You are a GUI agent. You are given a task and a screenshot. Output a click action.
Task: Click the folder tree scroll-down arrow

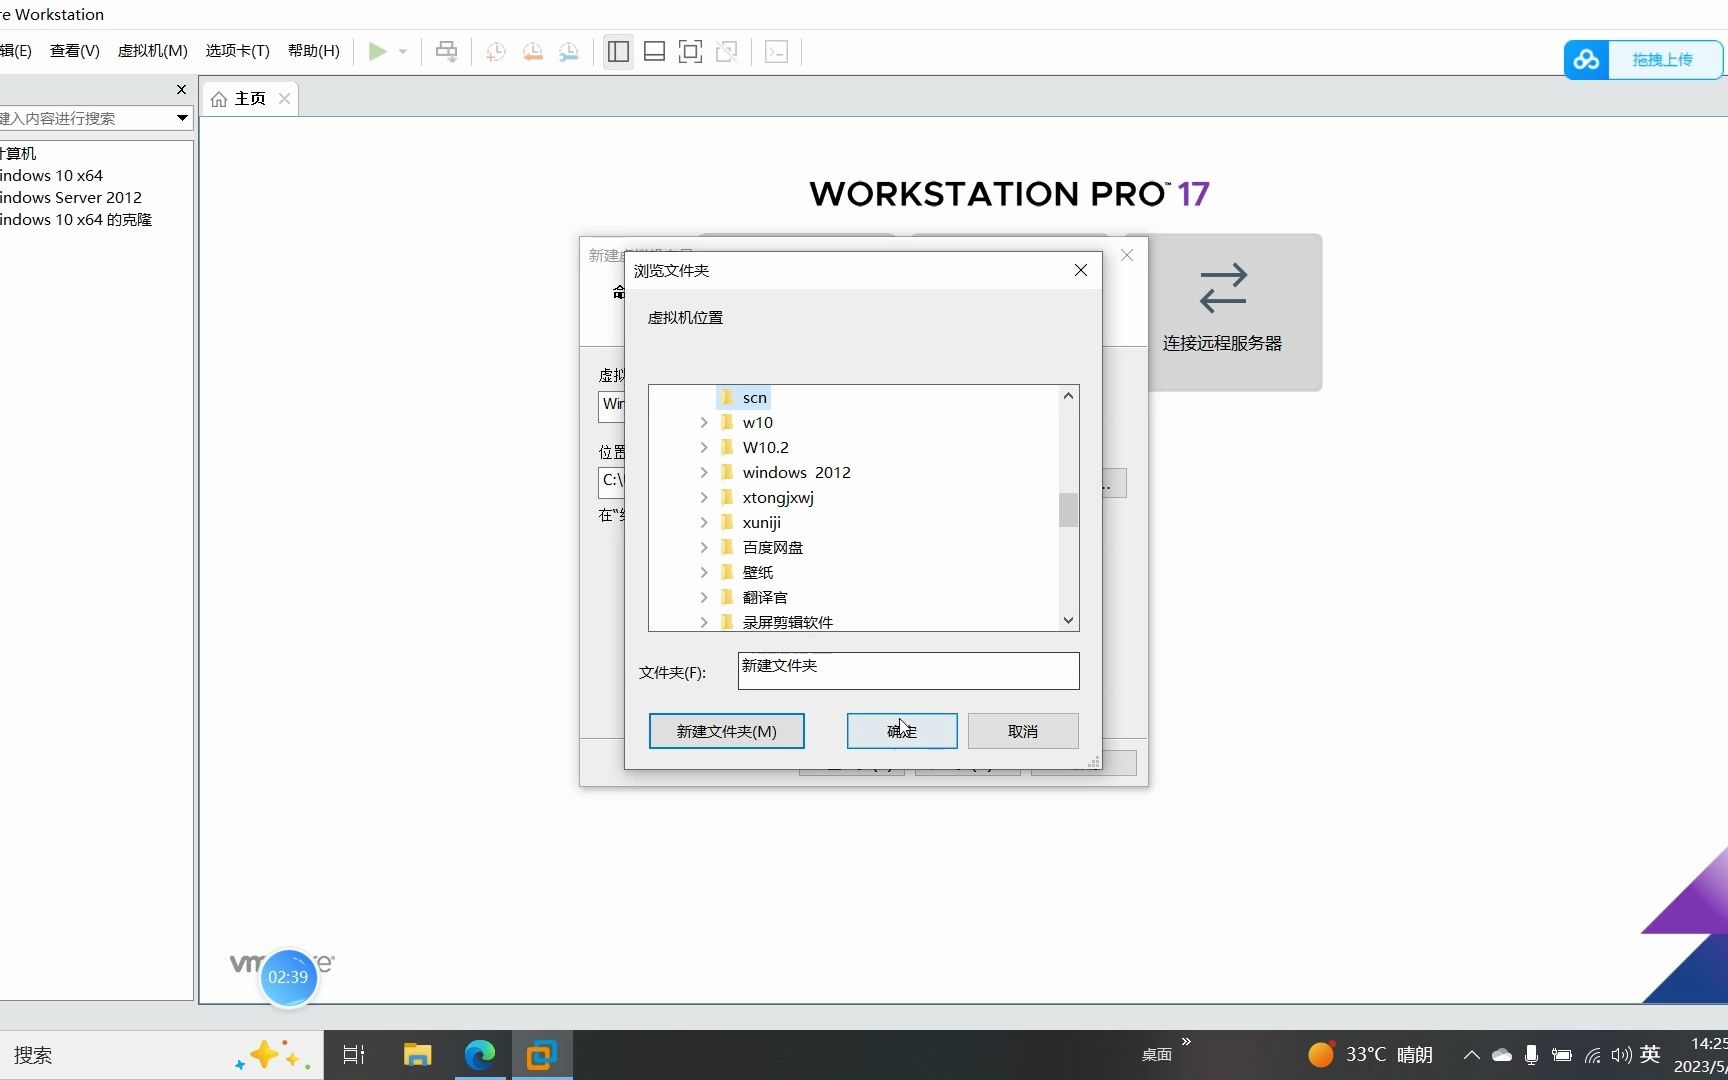coord(1068,620)
